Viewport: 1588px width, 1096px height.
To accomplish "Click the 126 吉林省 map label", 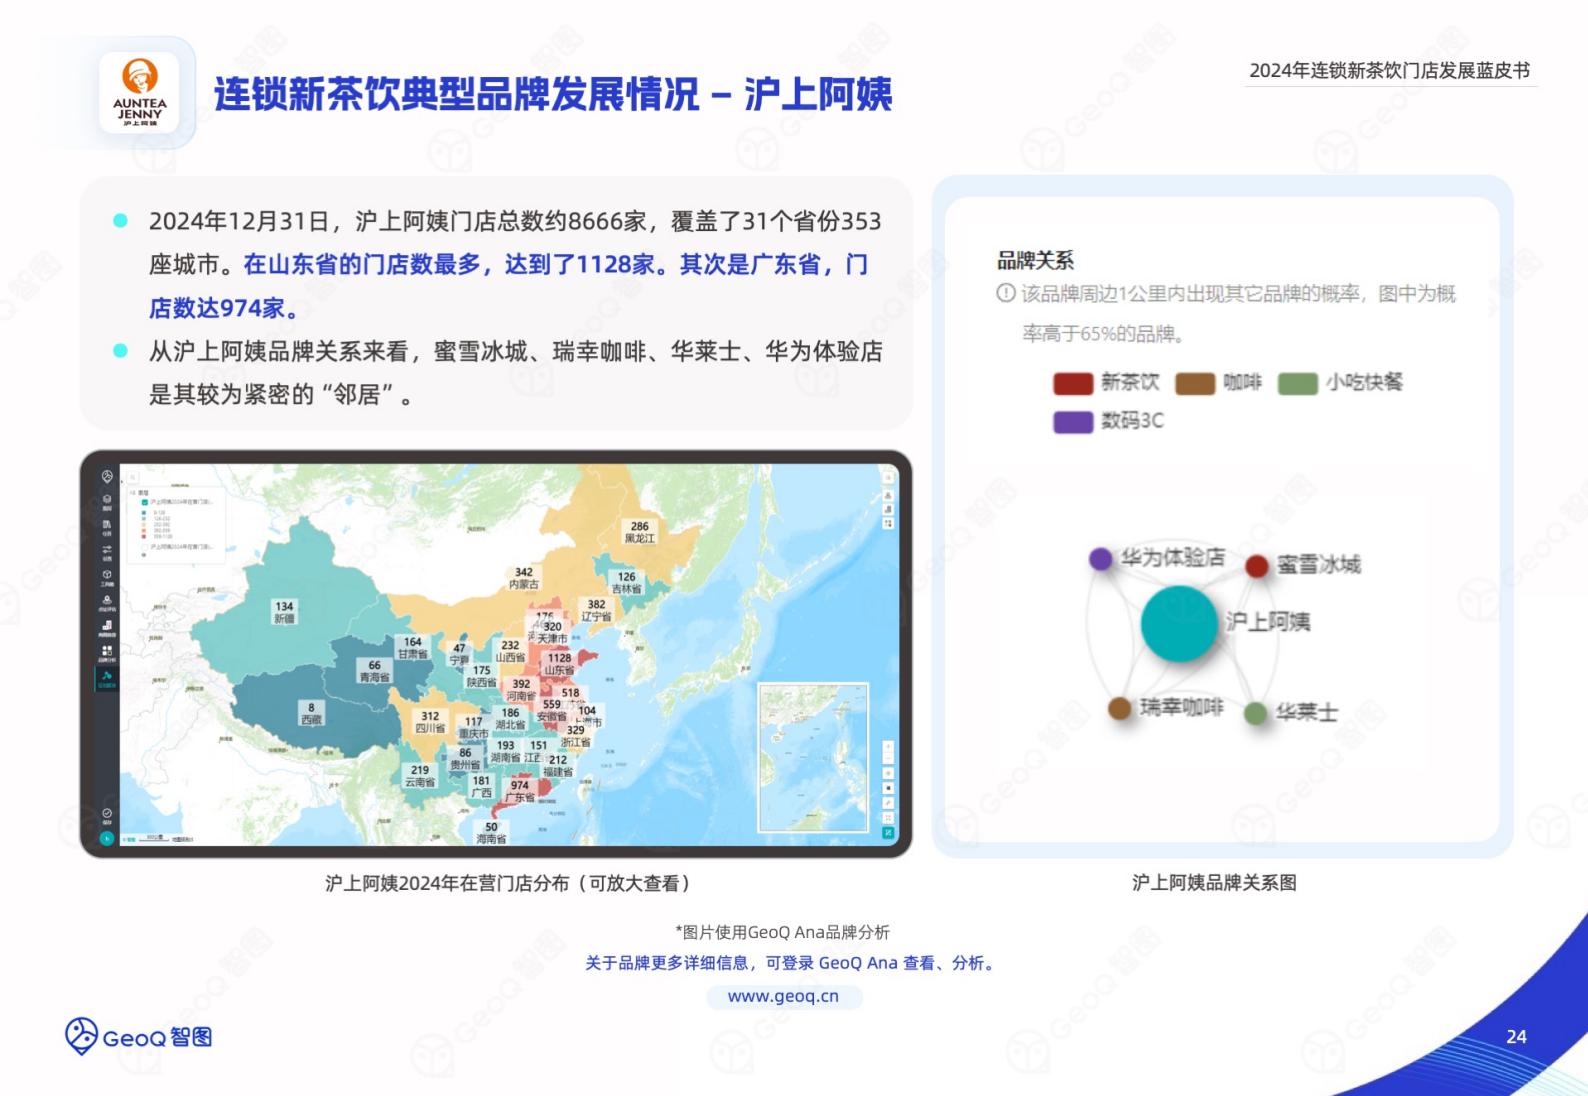I will tap(626, 583).
